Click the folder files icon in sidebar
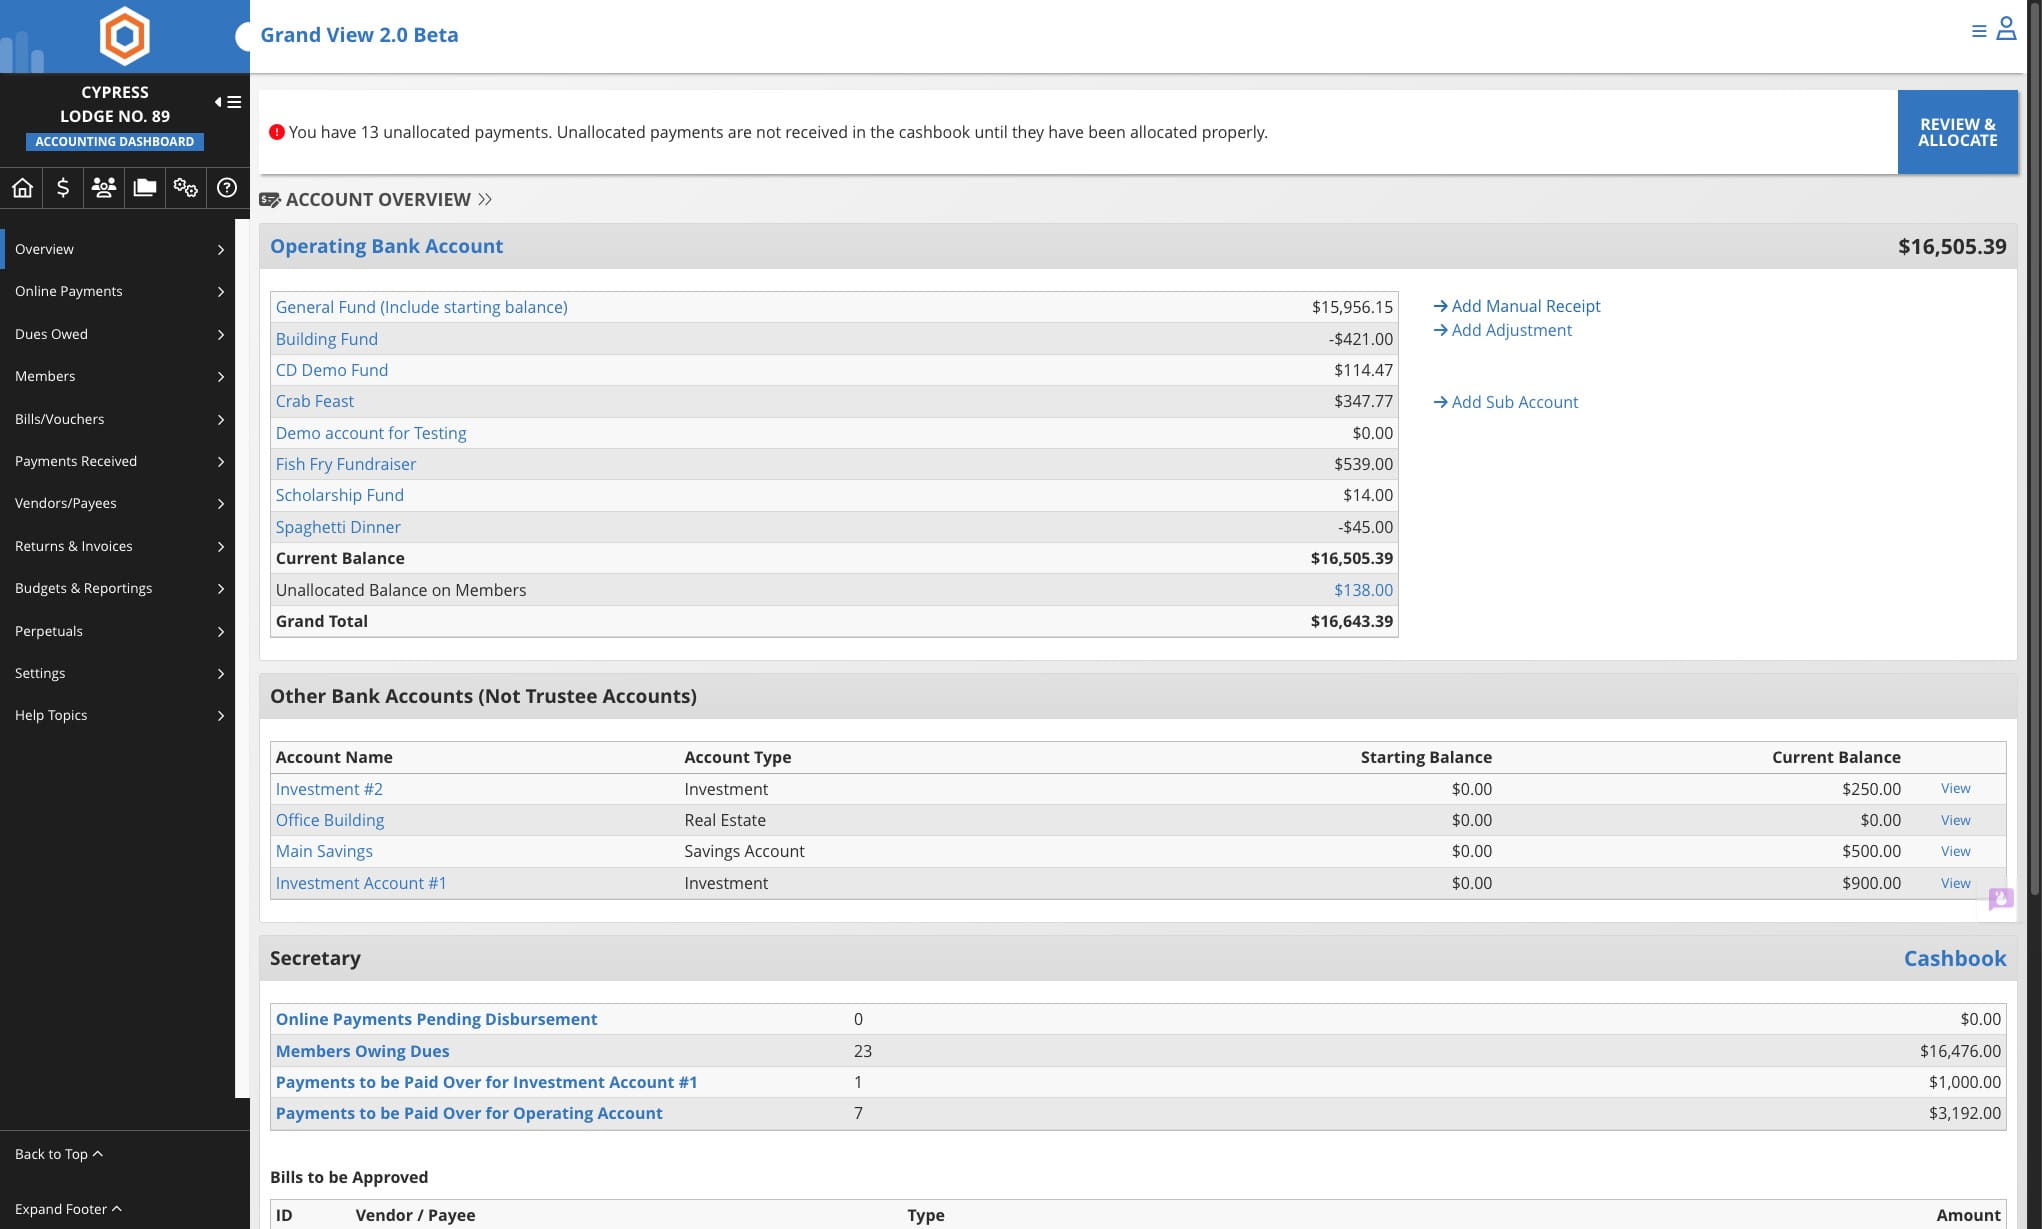This screenshot has width=2042, height=1229. 145,188
